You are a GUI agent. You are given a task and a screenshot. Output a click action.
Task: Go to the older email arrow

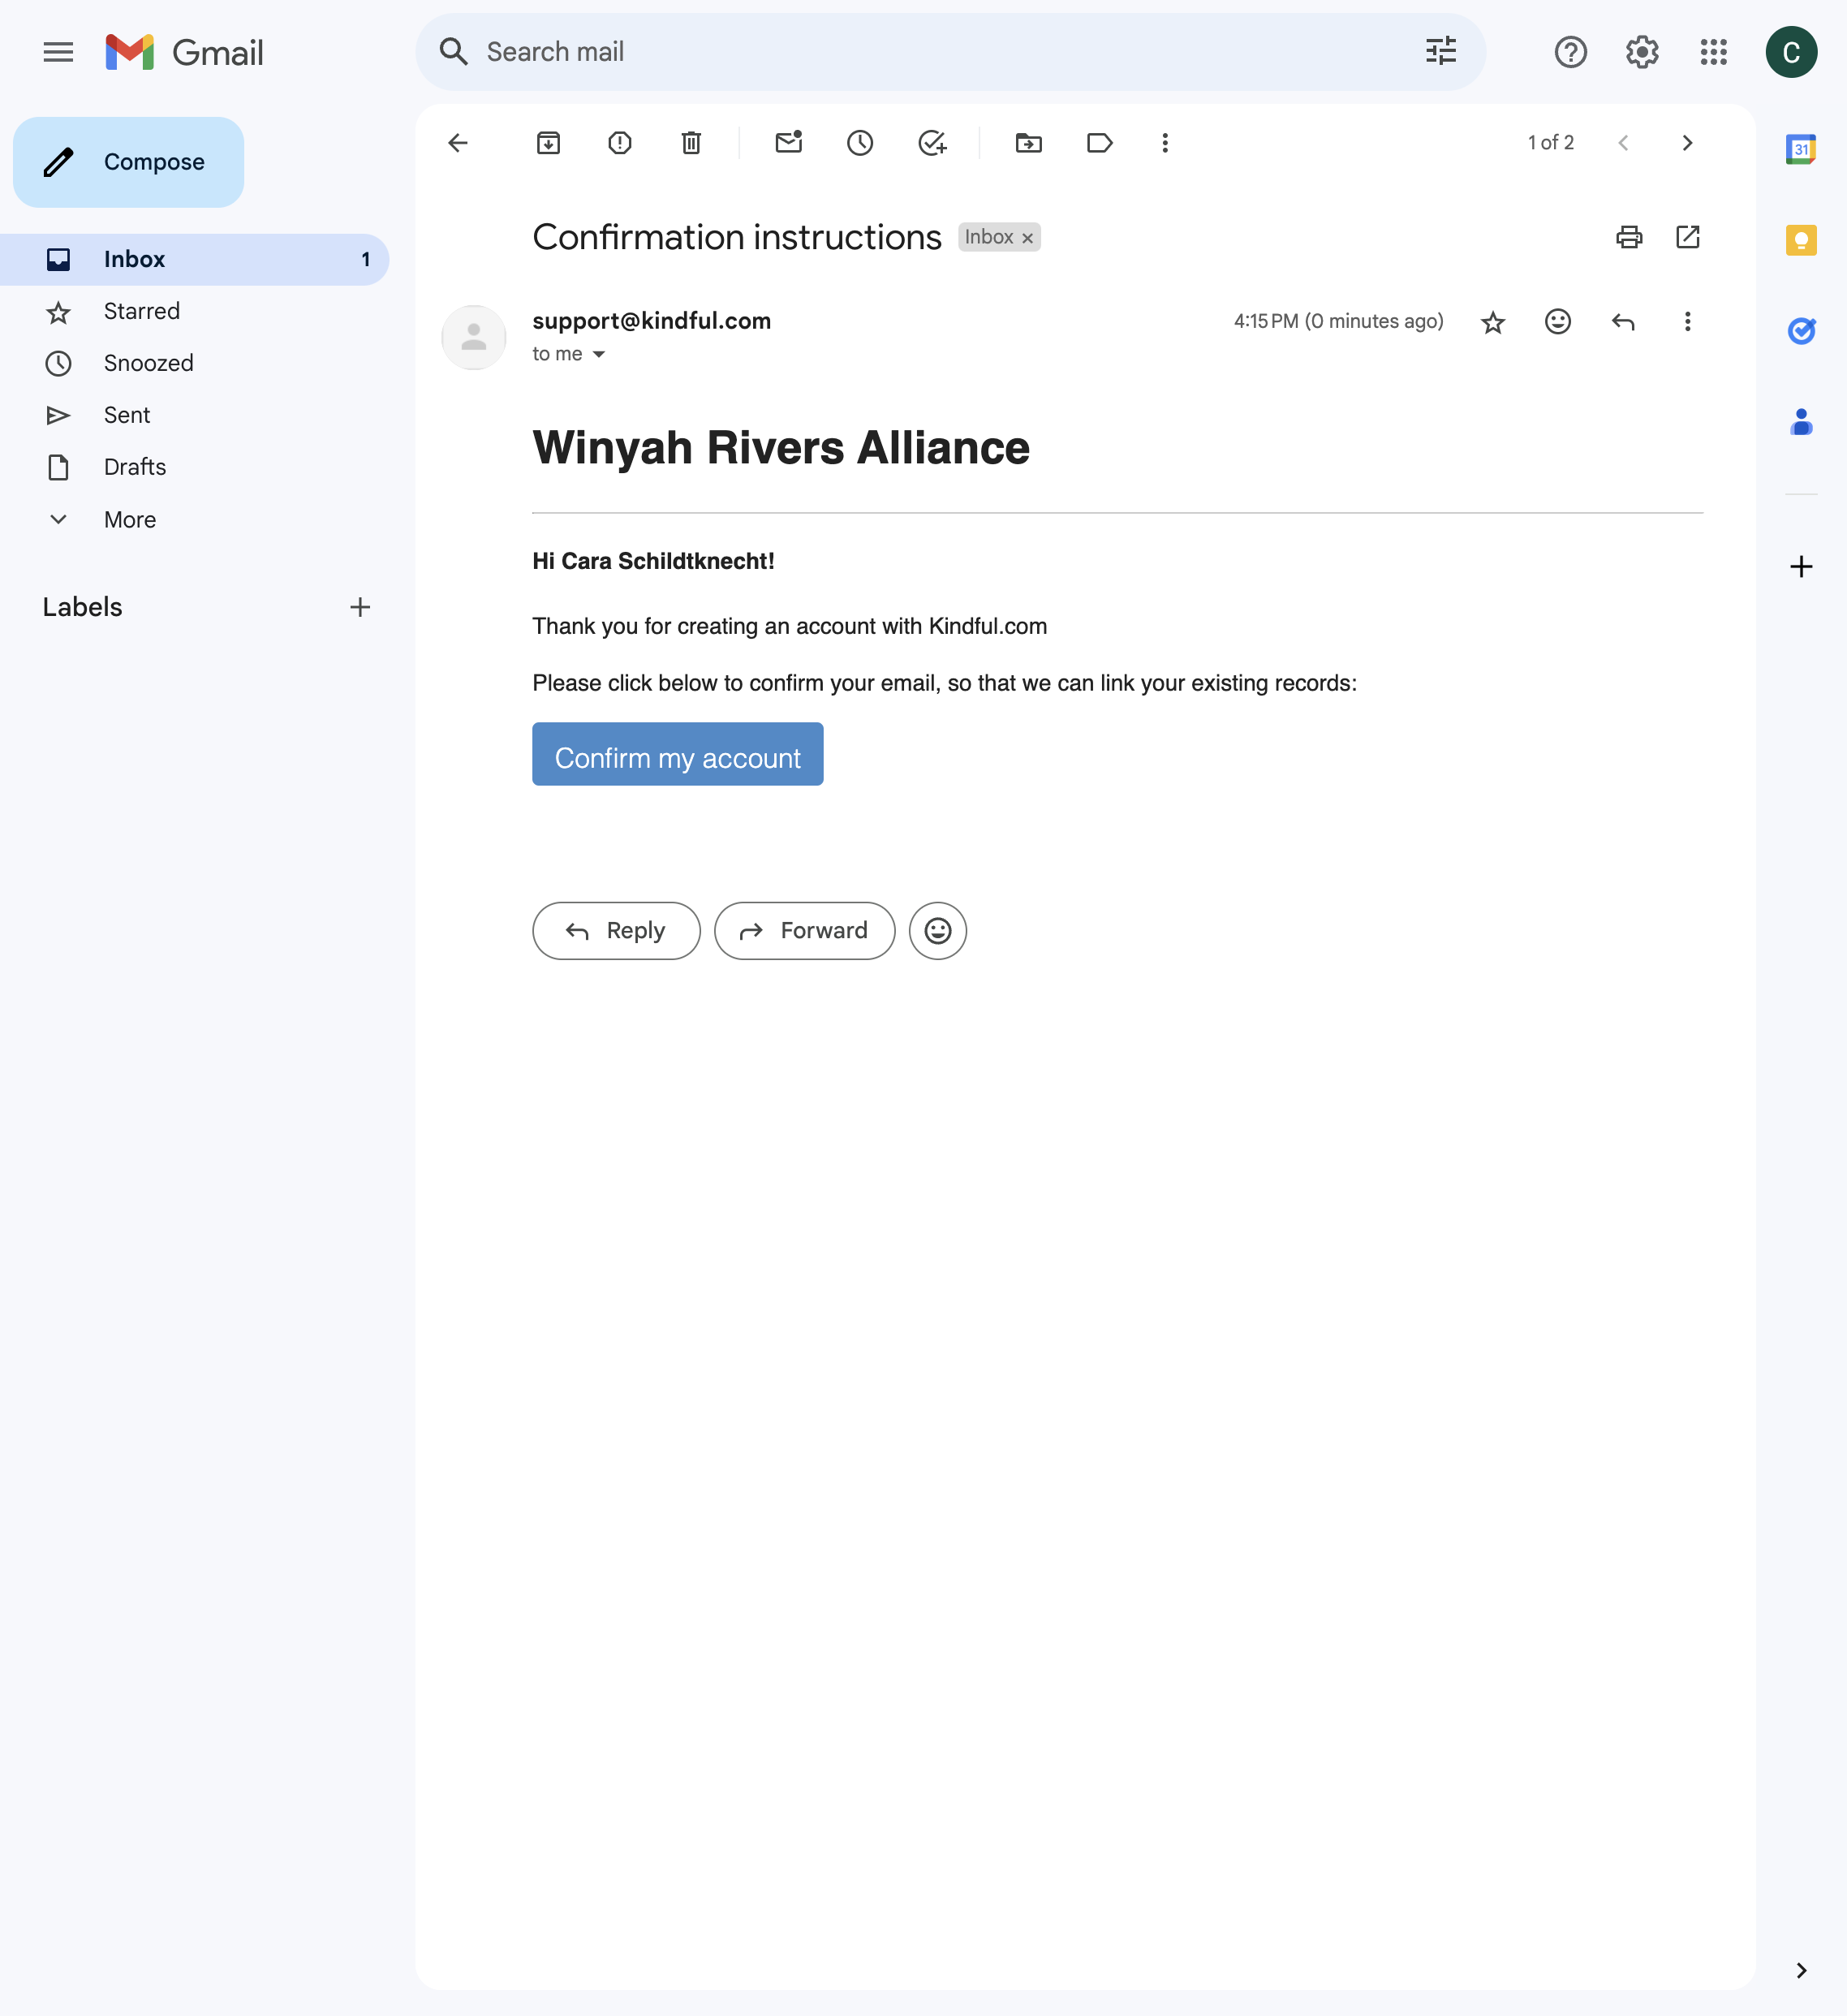coord(1687,143)
